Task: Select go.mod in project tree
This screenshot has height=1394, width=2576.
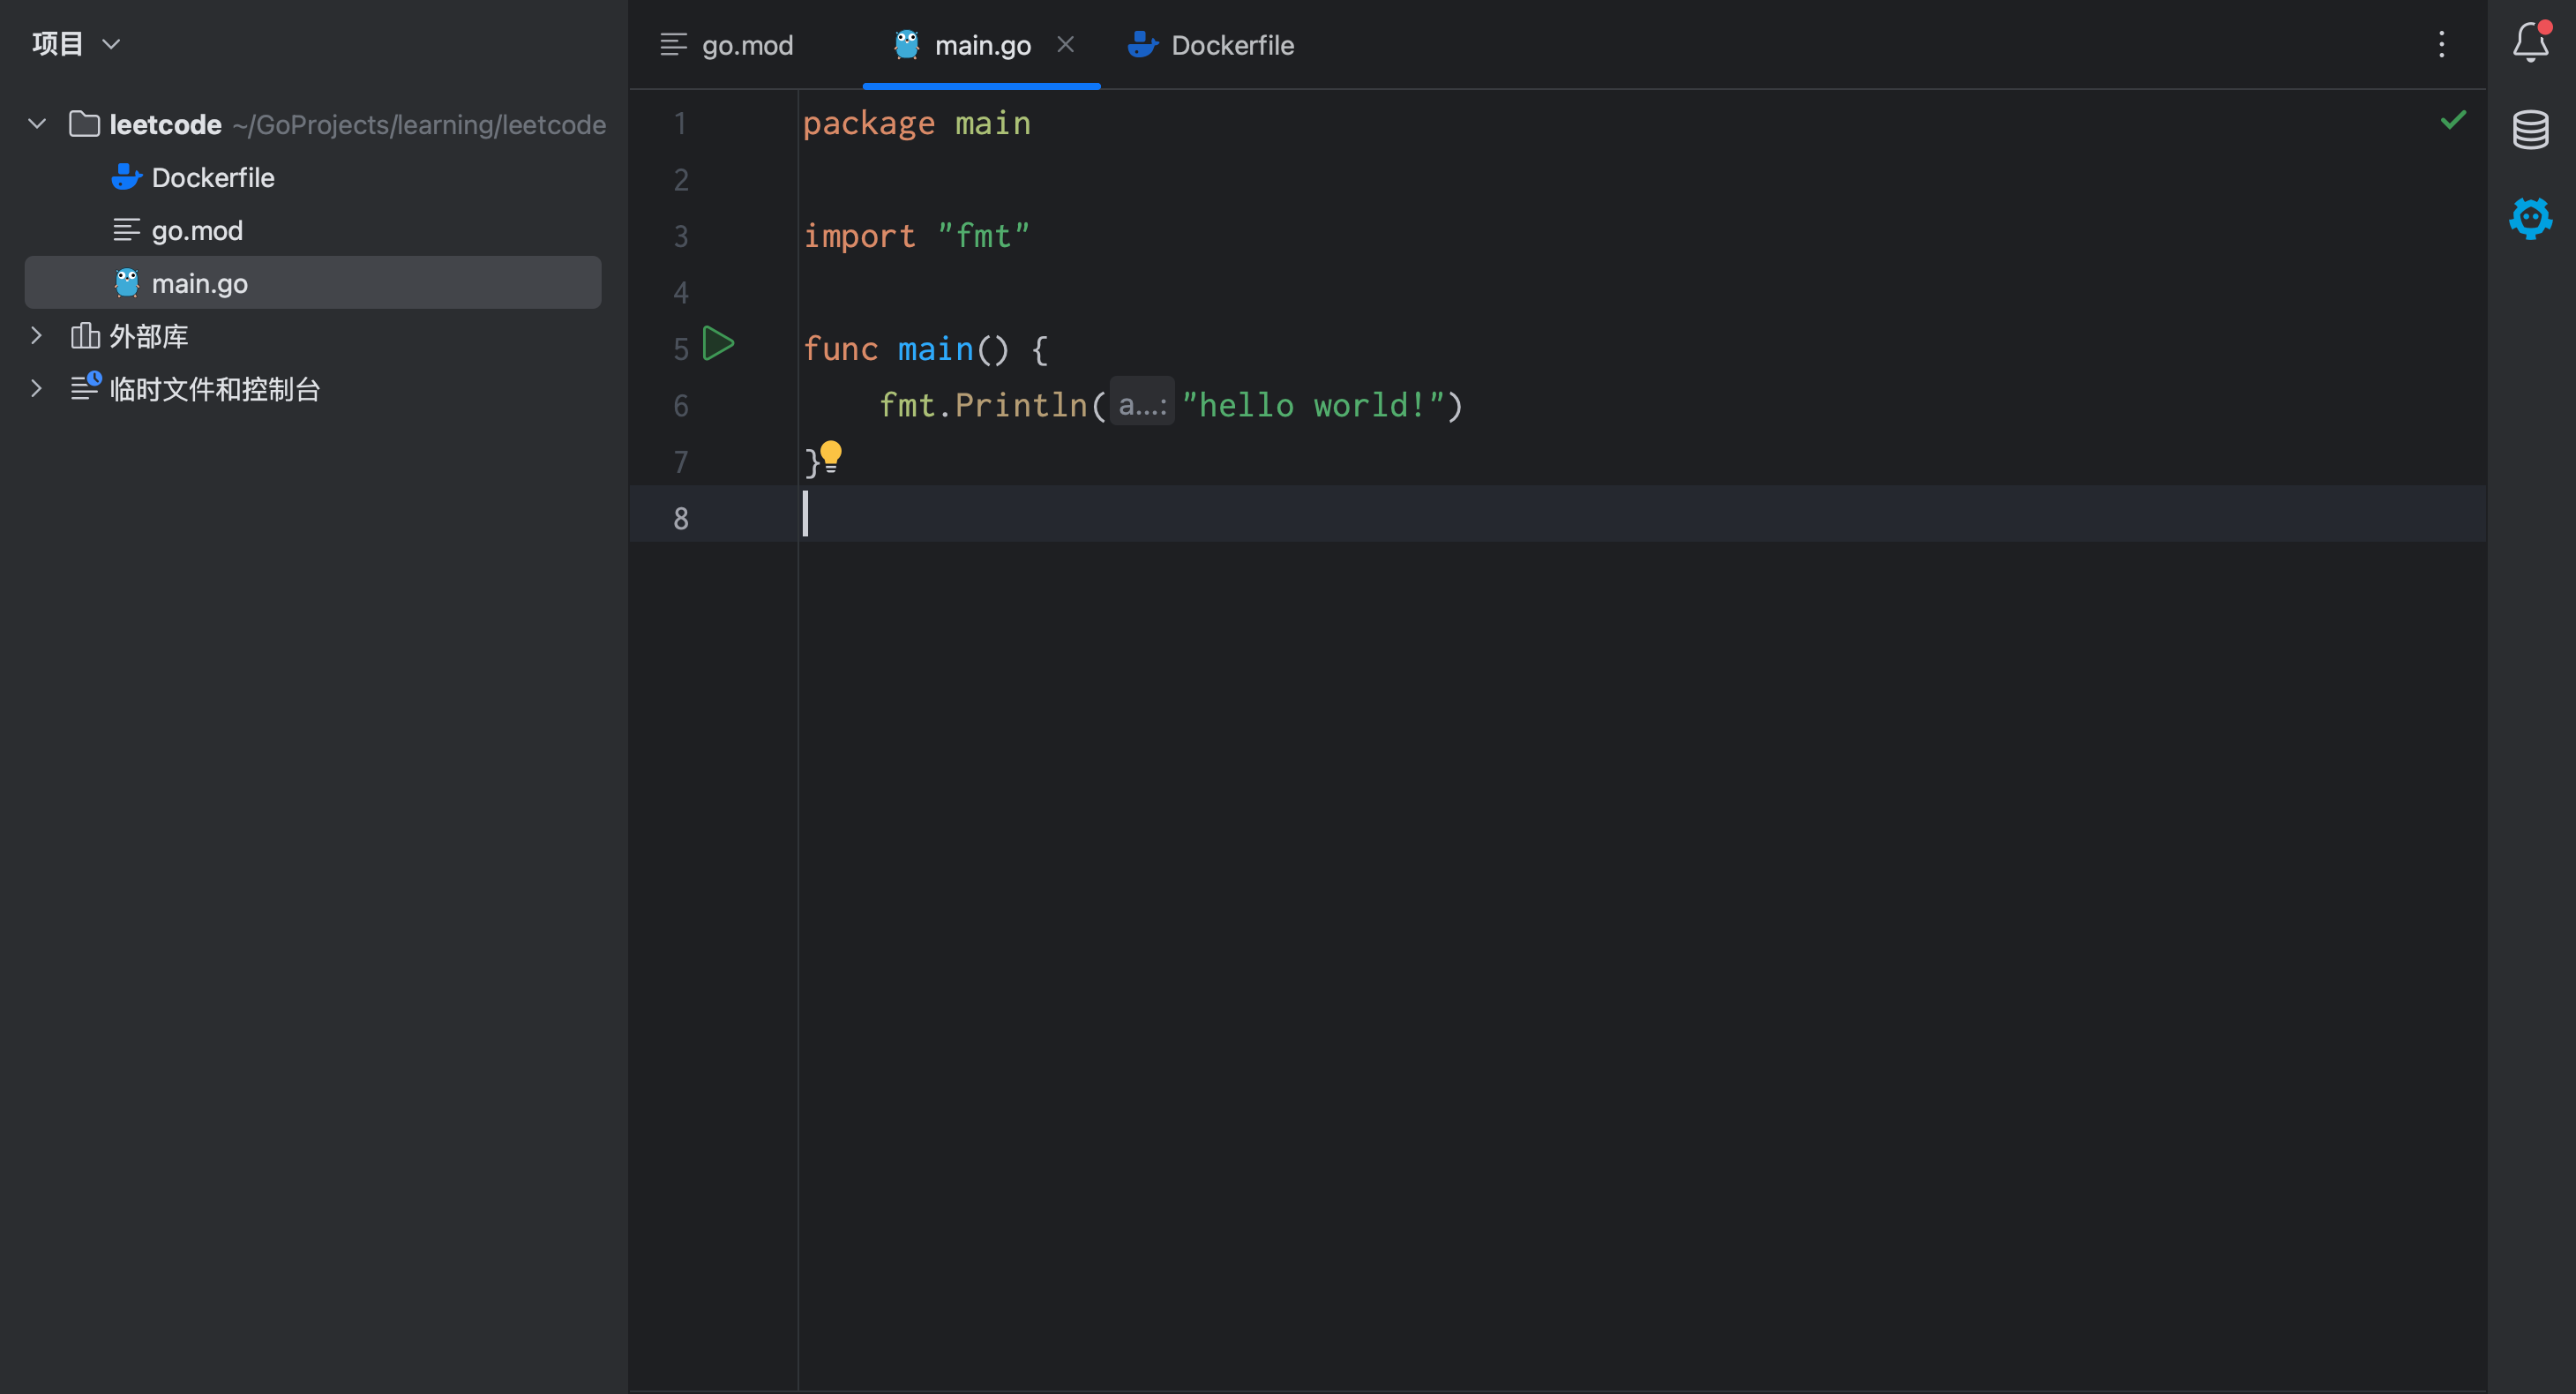Action: tap(197, 231)
